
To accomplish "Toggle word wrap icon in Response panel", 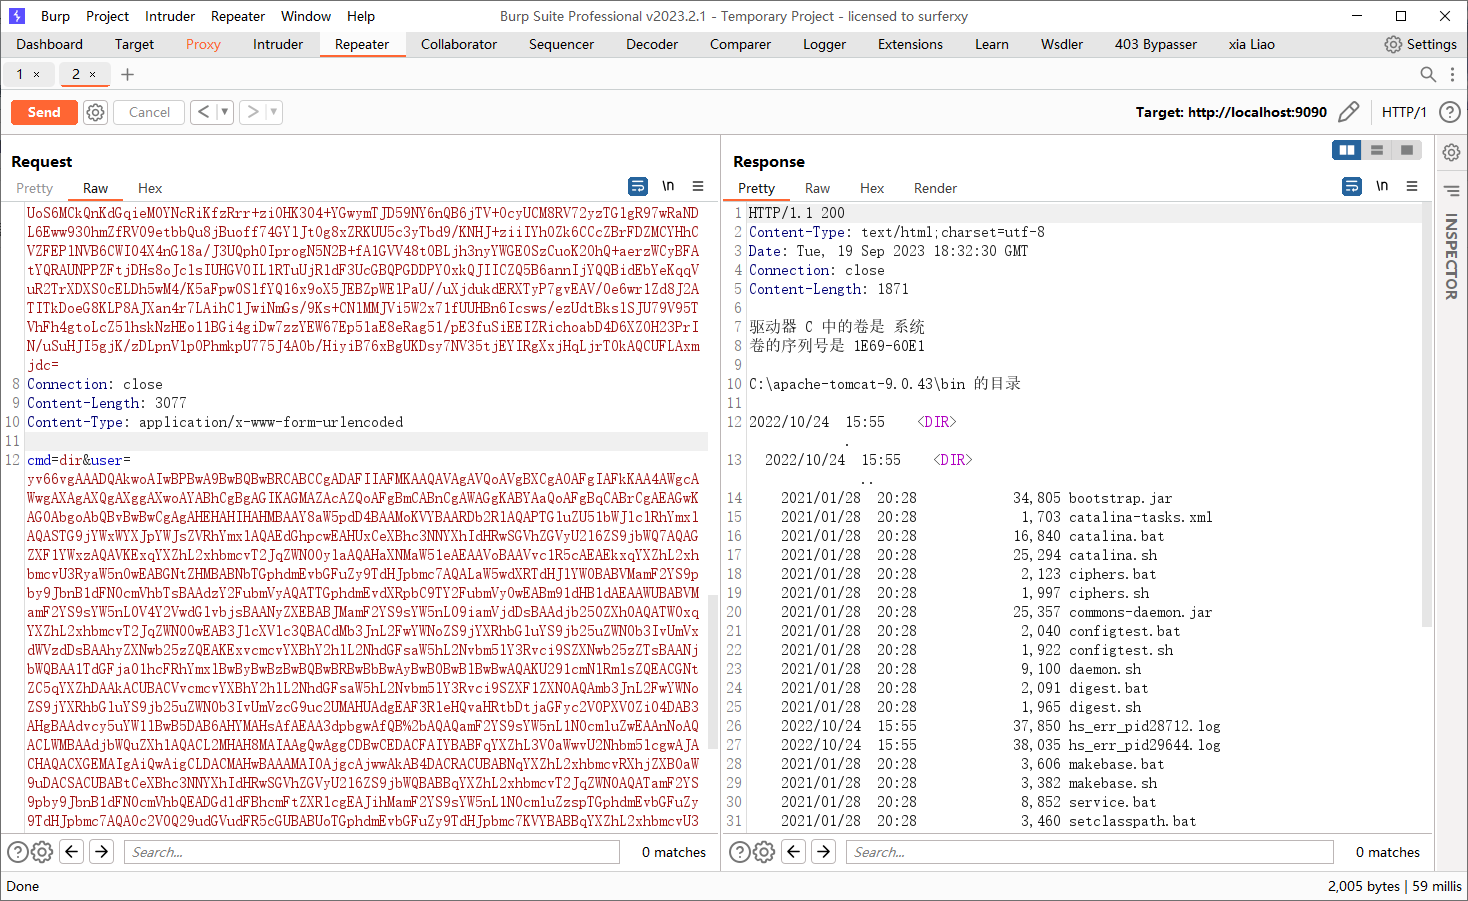I will [1351, 186].
